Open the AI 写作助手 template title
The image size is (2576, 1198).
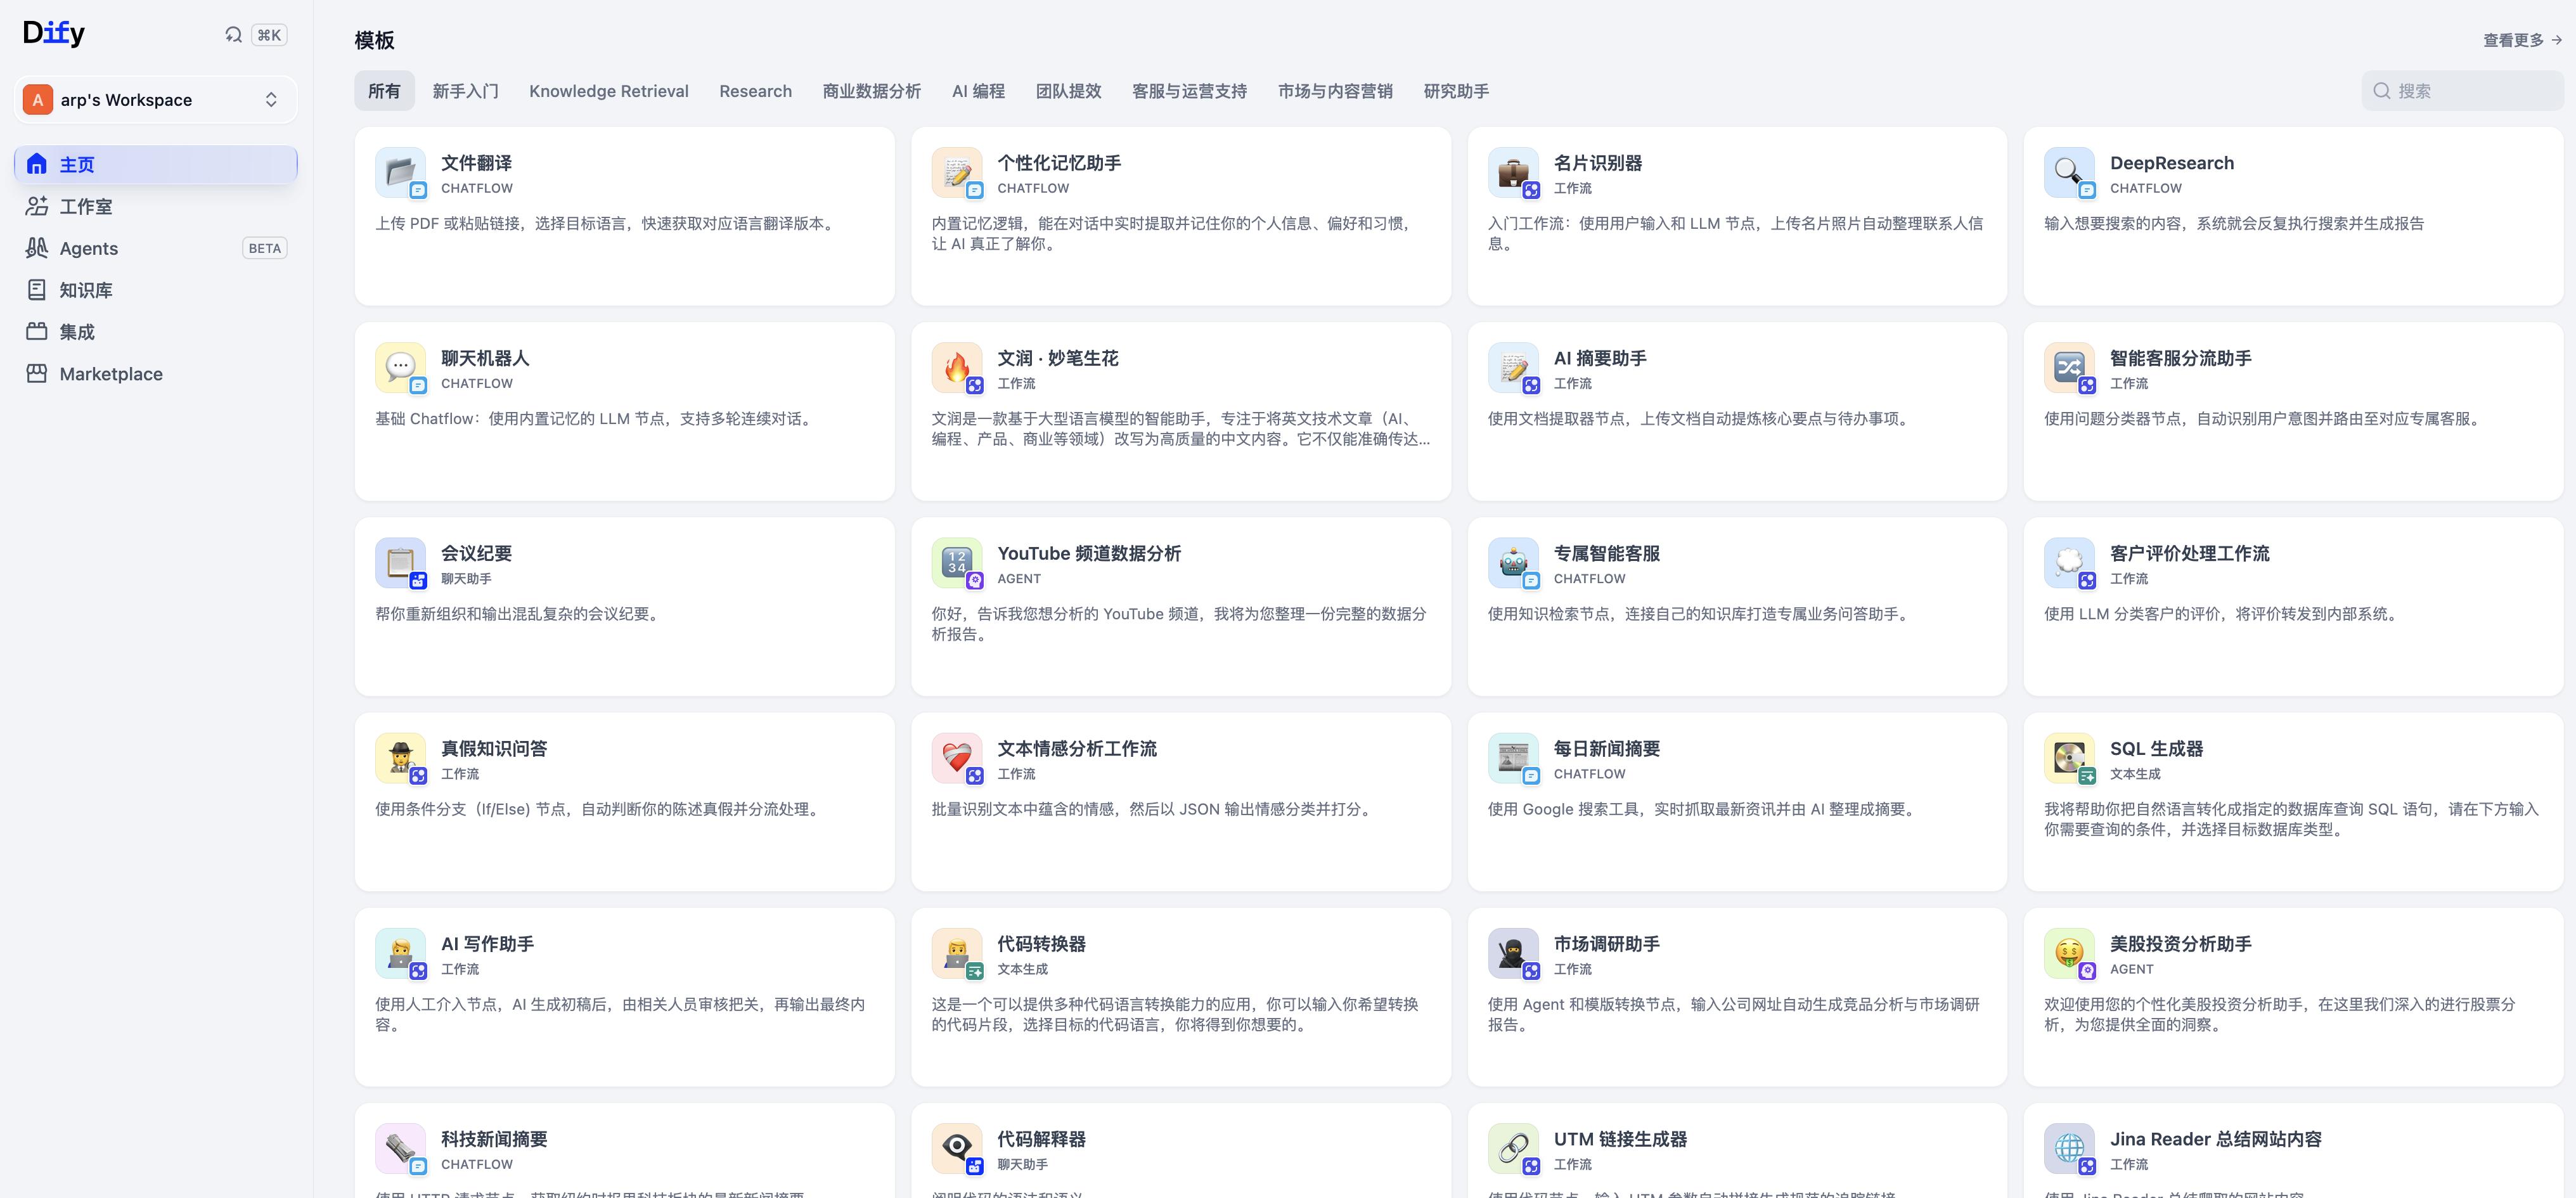pyautogui.click(x=488, y=943)
